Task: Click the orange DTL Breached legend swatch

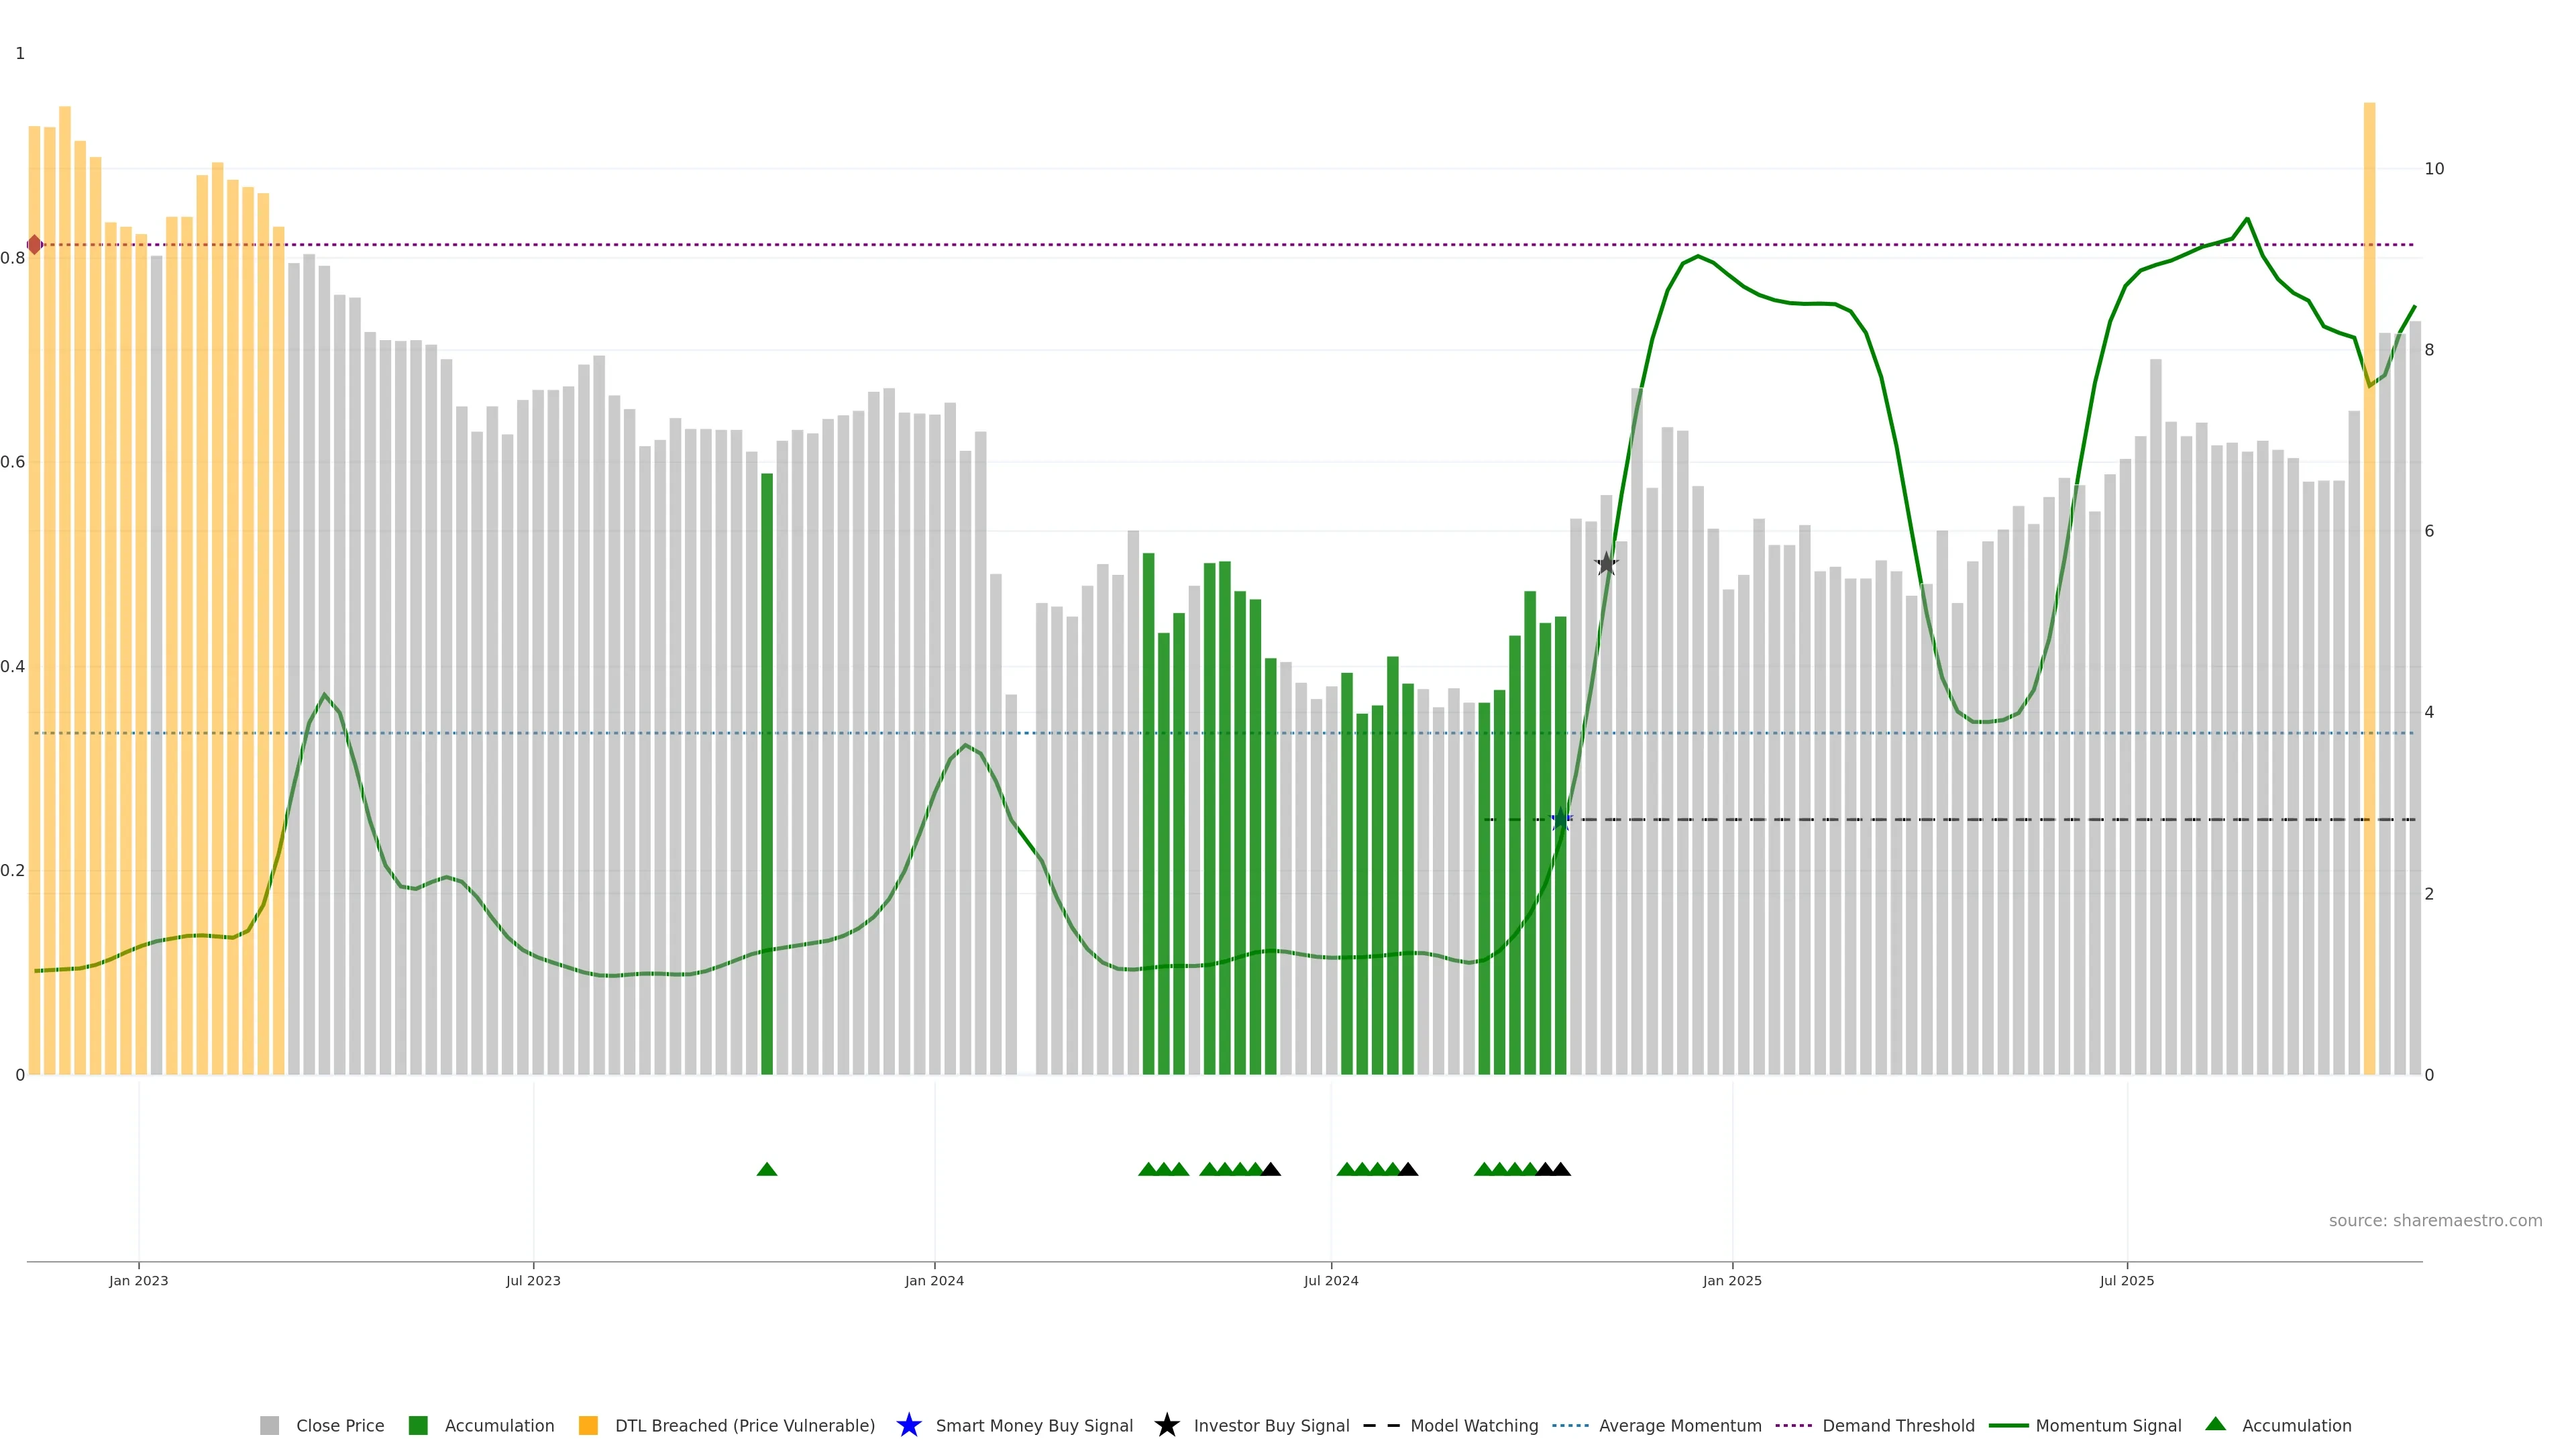Action: click(x=588, y=1426)
